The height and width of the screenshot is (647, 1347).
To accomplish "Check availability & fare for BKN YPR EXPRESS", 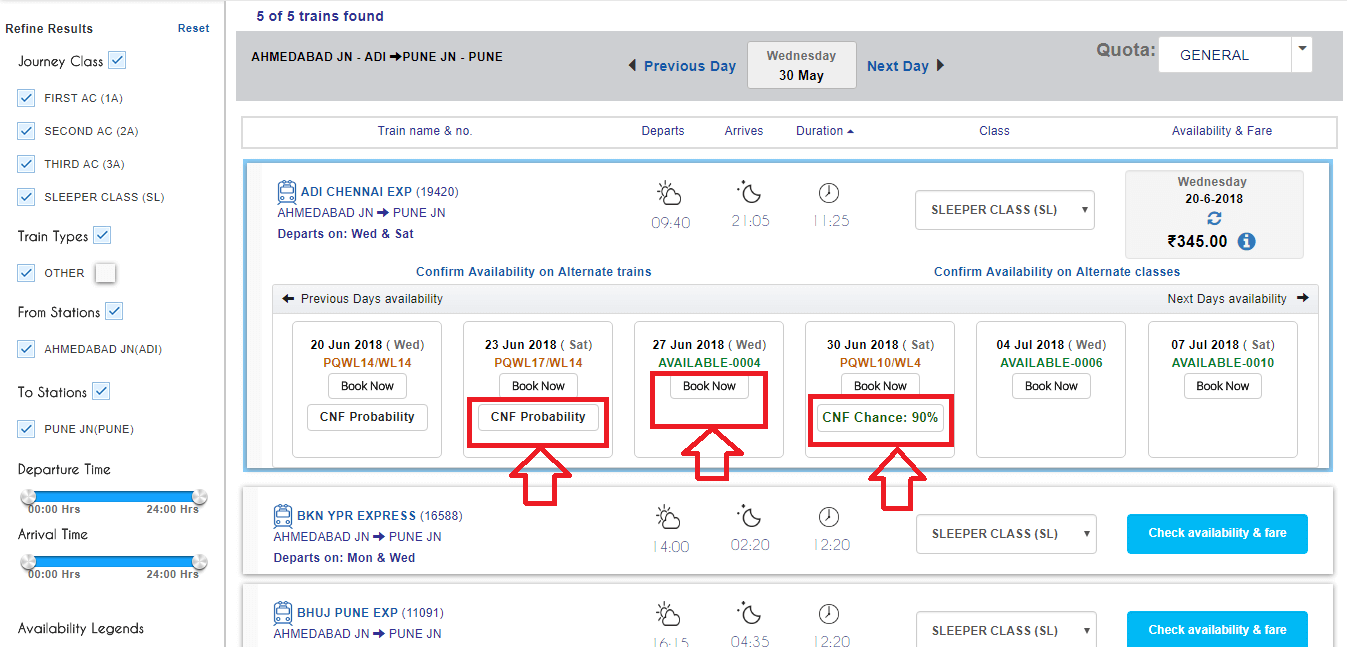I will [x=1217, y=533].
